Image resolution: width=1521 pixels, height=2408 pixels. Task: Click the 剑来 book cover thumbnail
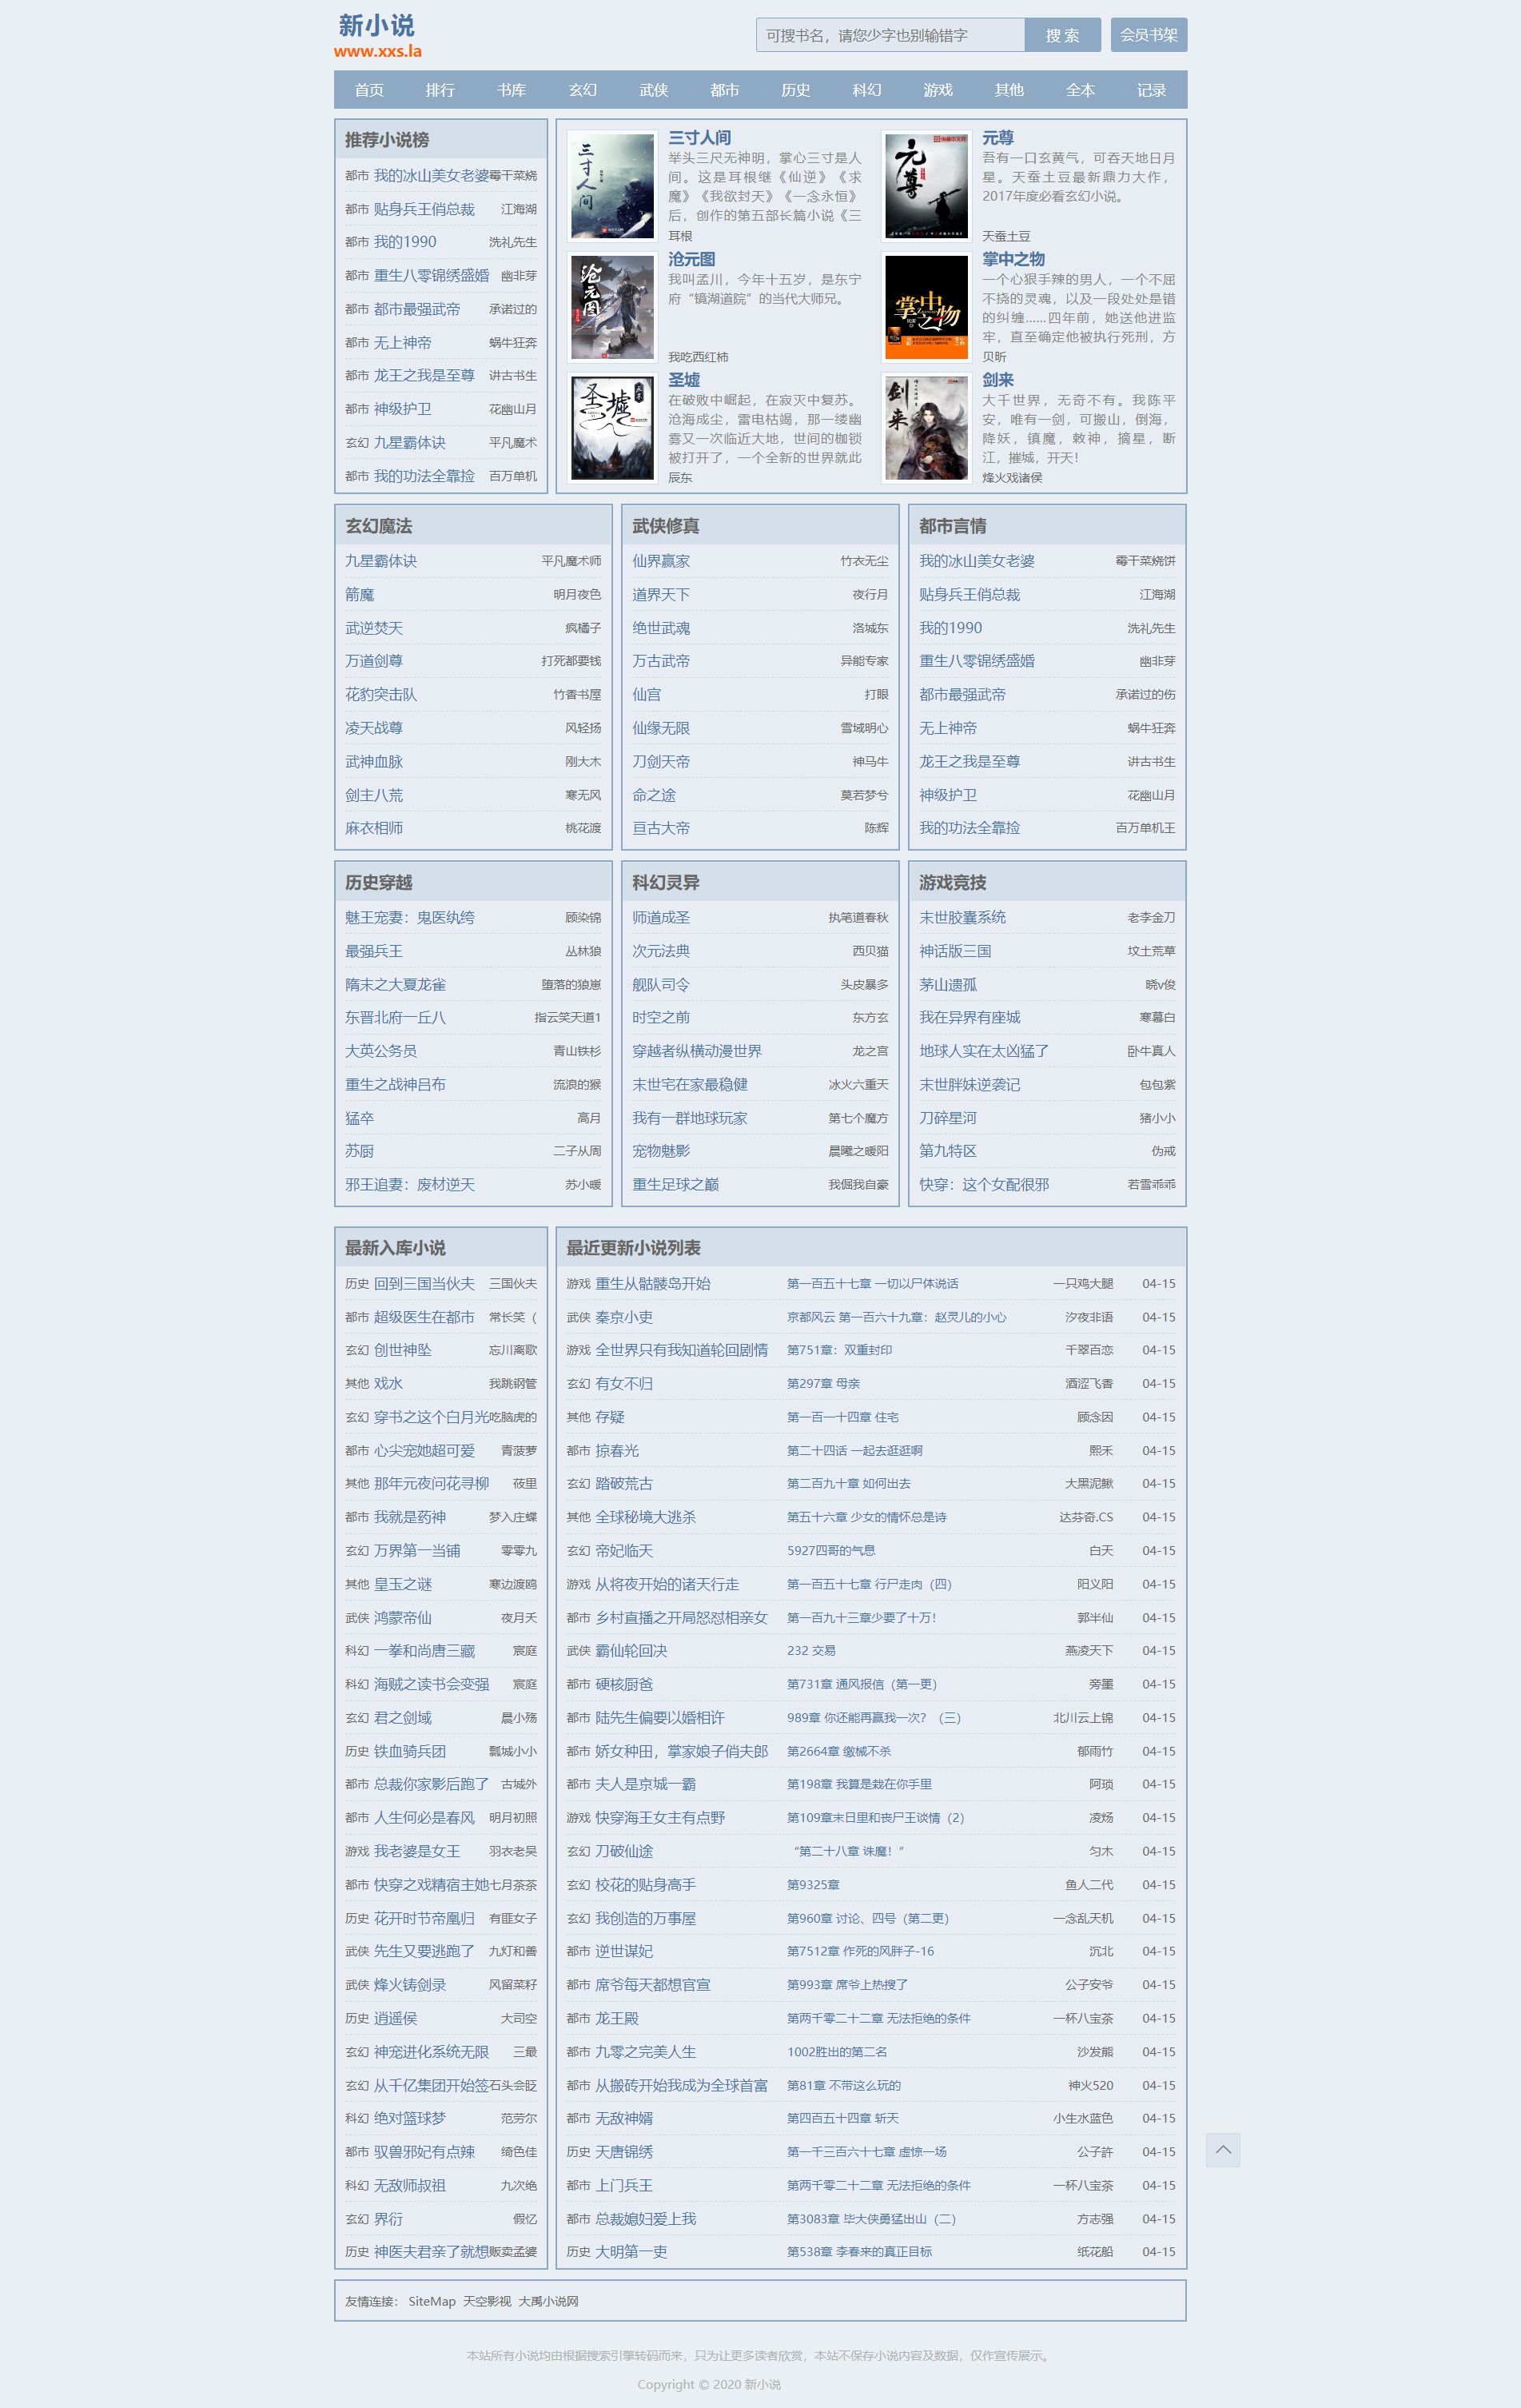(x=926, y=427)
